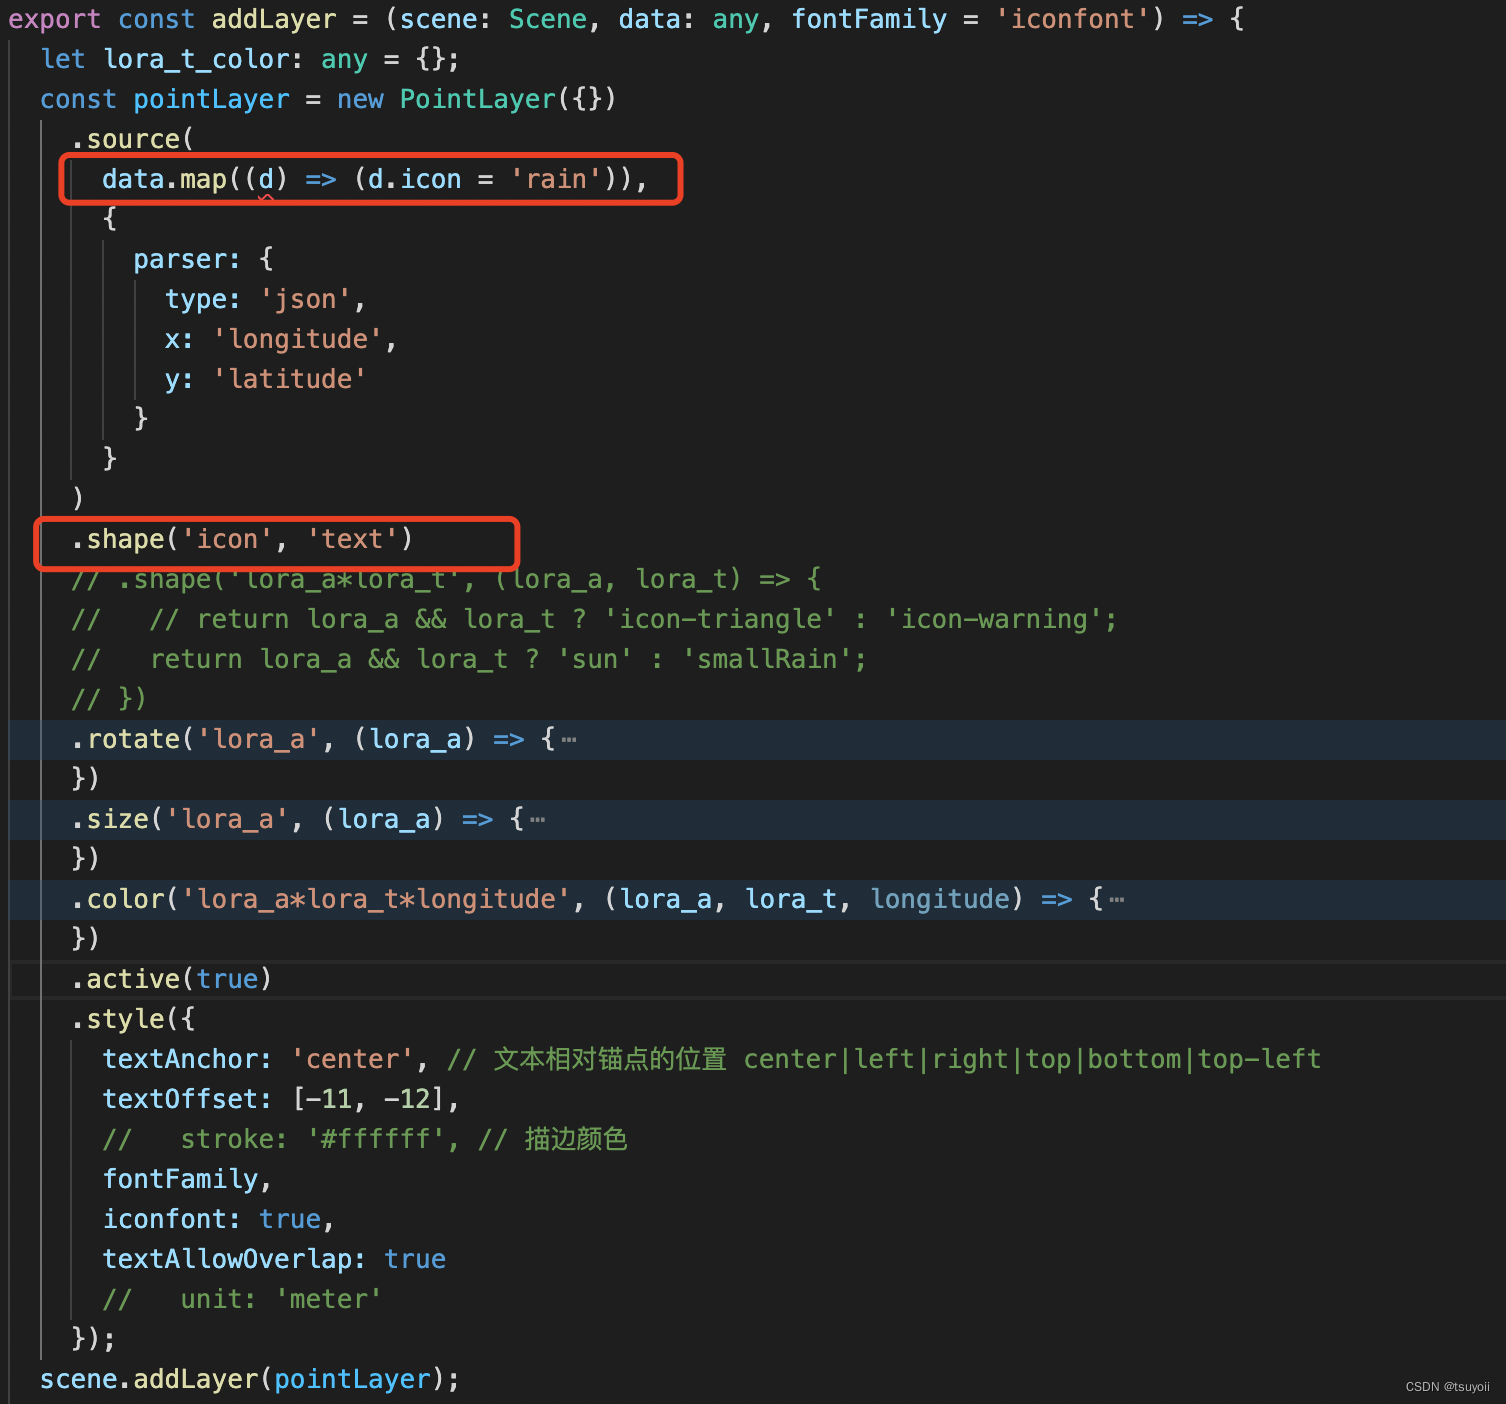Click the commented stroke '#ffffff' line
This screenshot has height=1404, width=1506.
[365, 1140]
